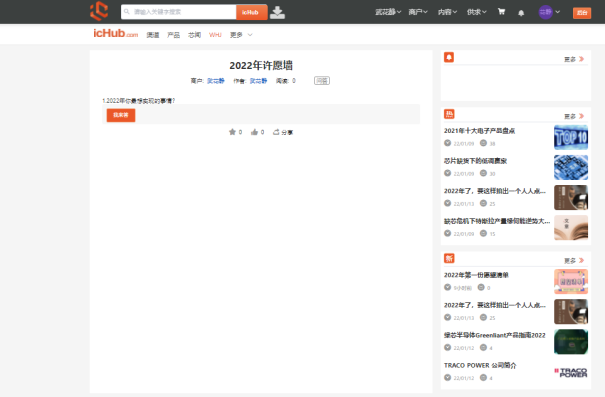This screenshot has height=397, width=605.
Task: Click the icHub.com logo in the sub navigation
Action: pyautogui.click(x=115, y=34)
